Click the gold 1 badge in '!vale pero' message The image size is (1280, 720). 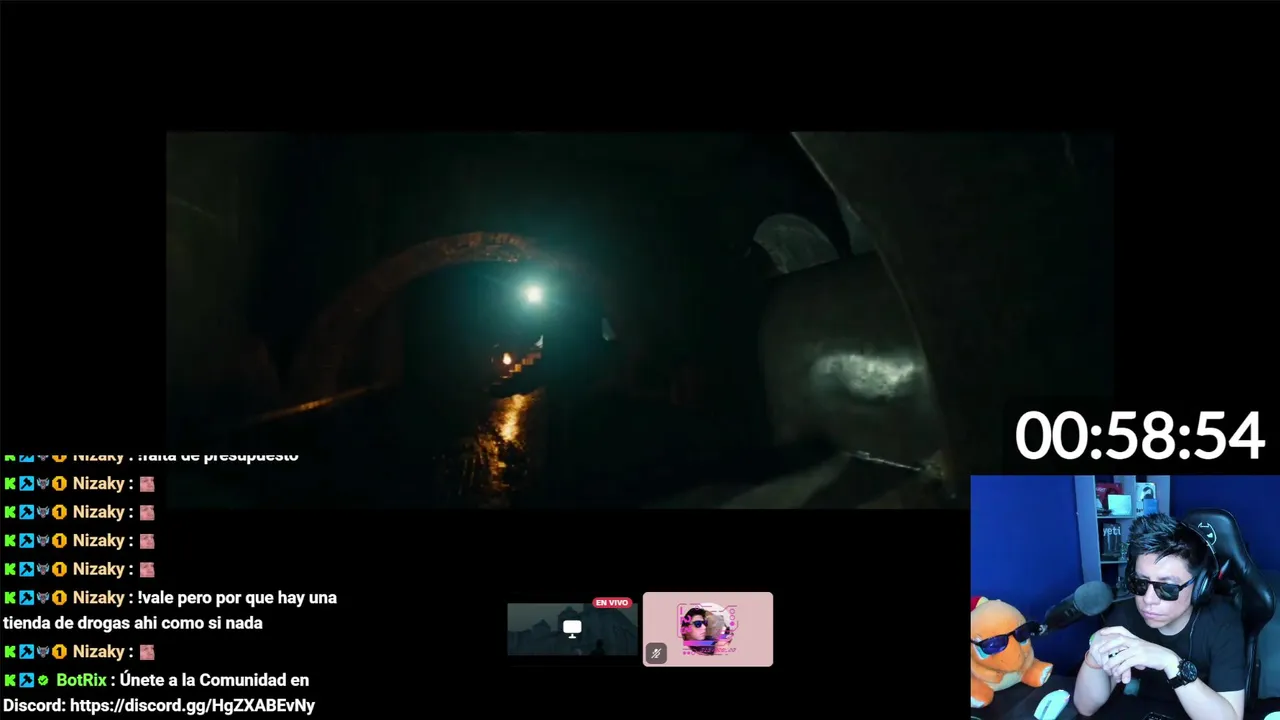pos(59,598)
